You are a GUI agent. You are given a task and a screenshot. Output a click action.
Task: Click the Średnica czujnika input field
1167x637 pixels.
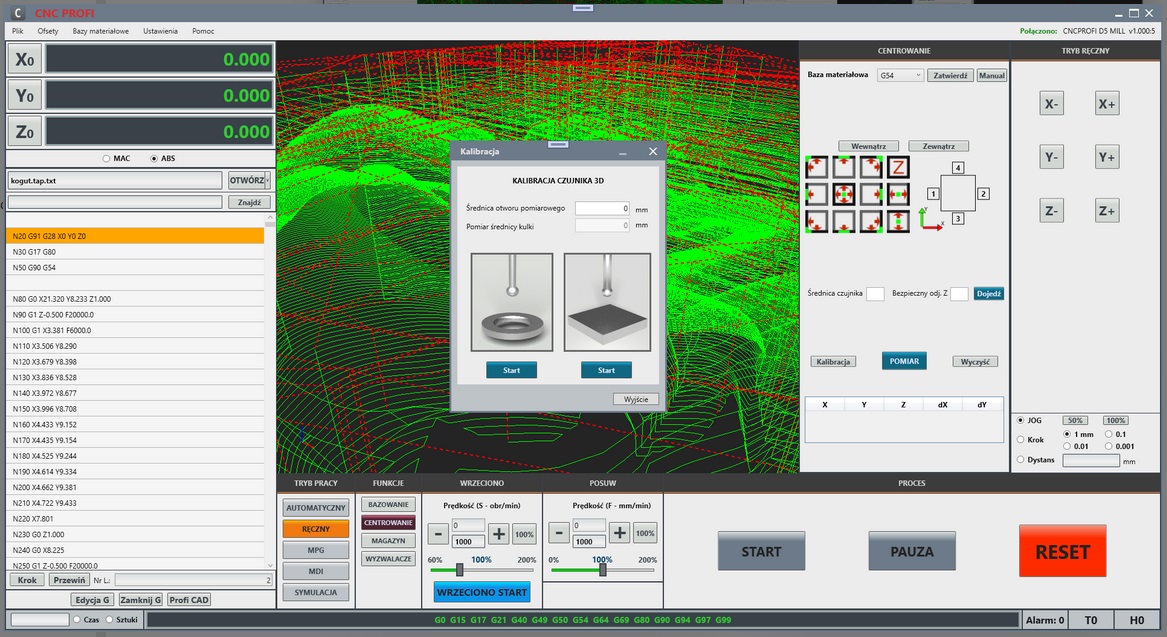pyautogui.click(x=875, y=294)
